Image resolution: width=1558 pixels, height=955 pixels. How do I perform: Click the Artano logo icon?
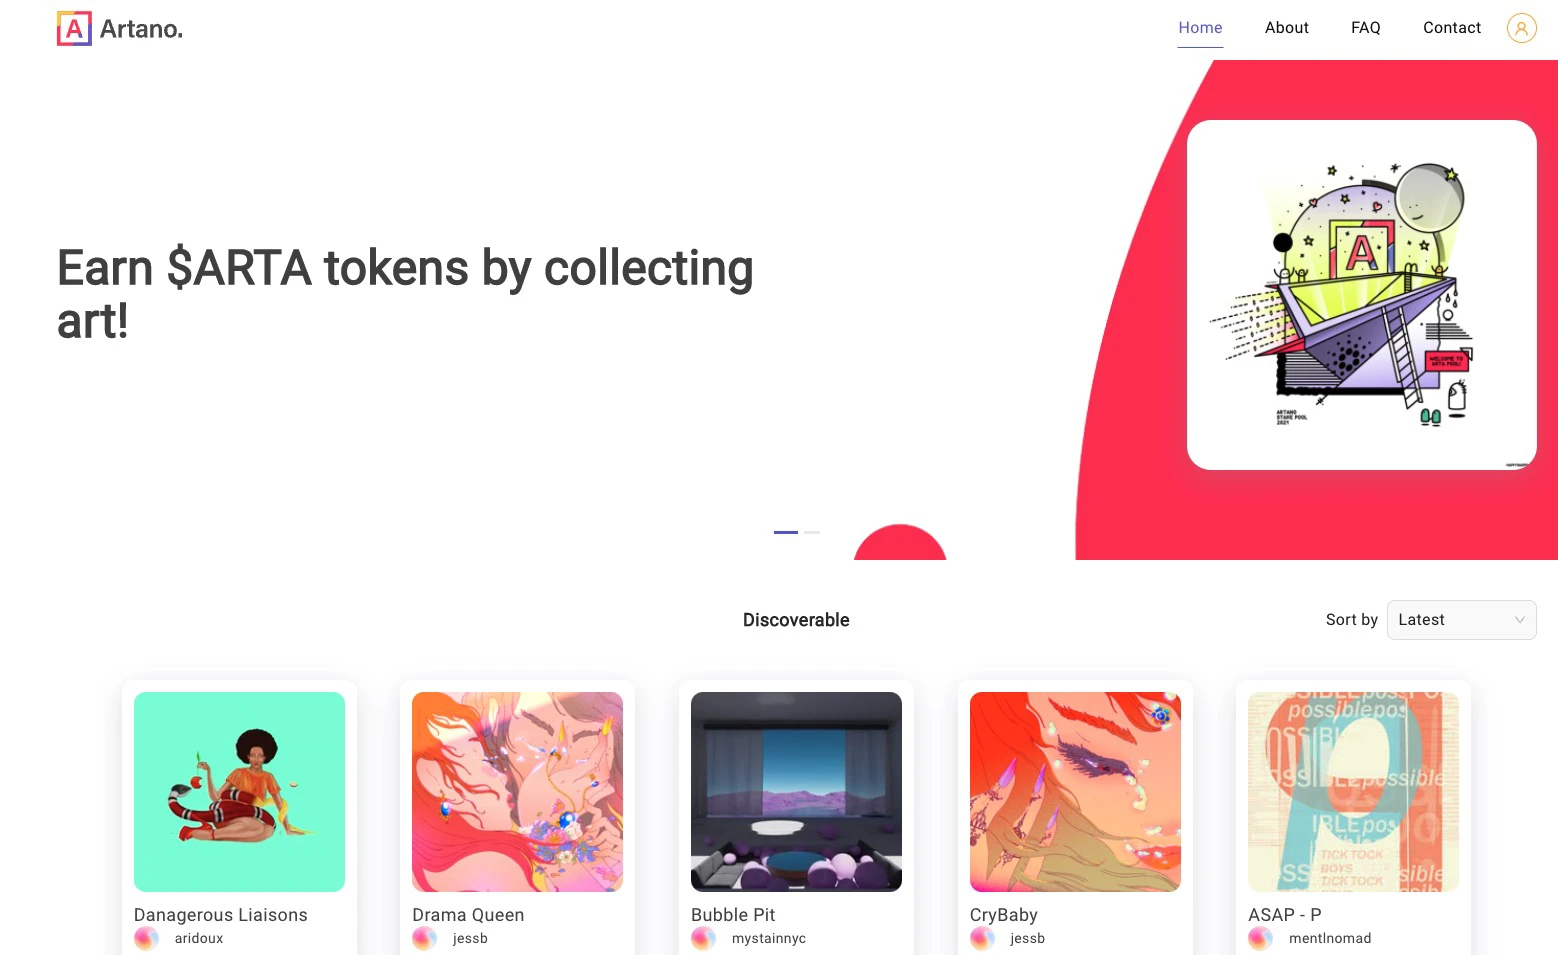click(x=74, y=29)
